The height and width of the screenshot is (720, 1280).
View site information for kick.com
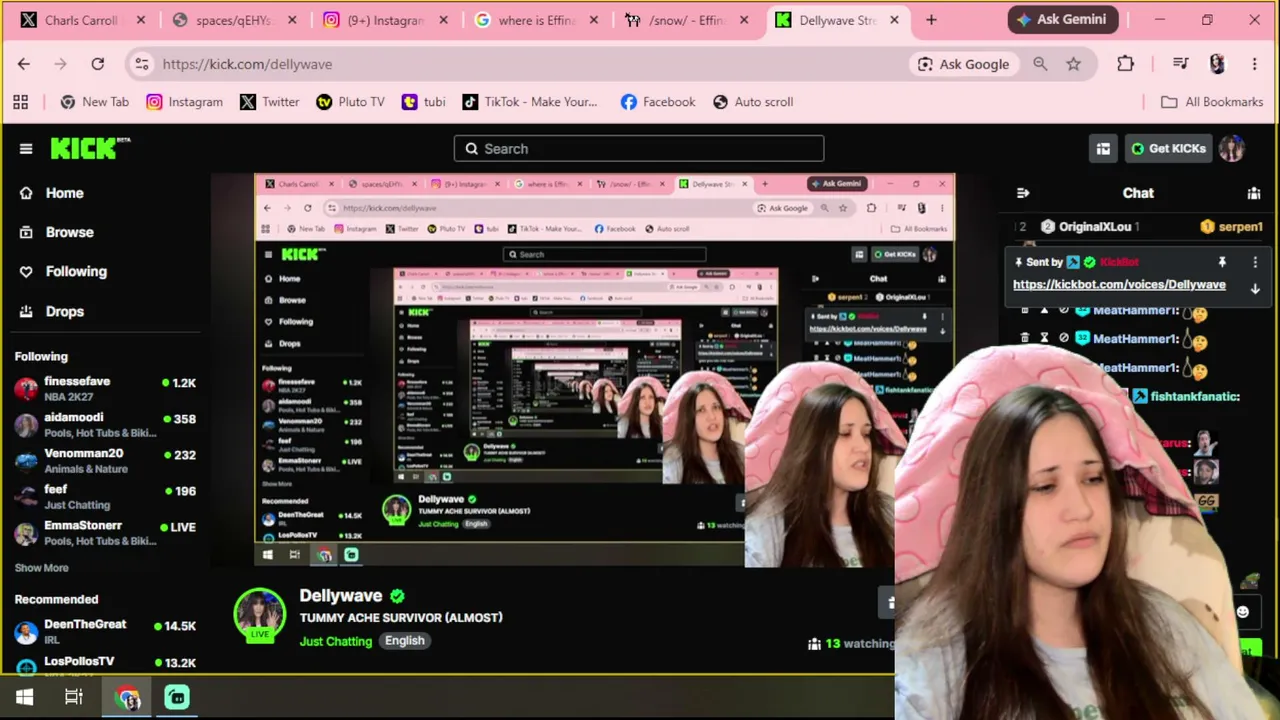pyautogui.click(x=142, y=64)
